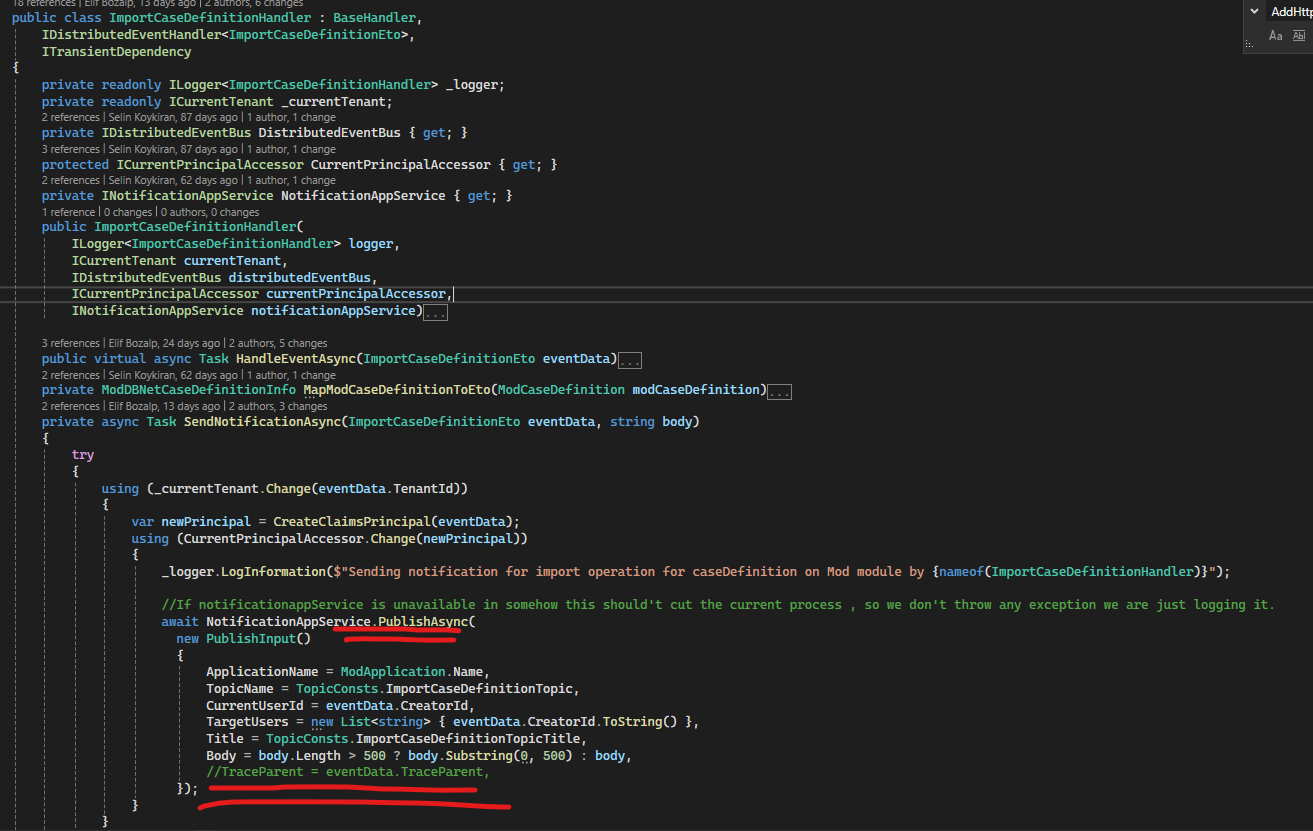1313x831 pixels.
Task: Click the PublishAsync method call
Action: (423, 621)
